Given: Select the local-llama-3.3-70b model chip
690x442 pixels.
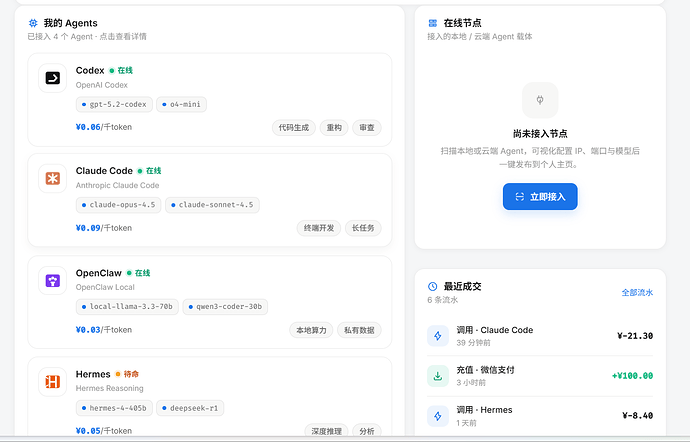Looking at the screenshot, I should click(x=127, y=306).
